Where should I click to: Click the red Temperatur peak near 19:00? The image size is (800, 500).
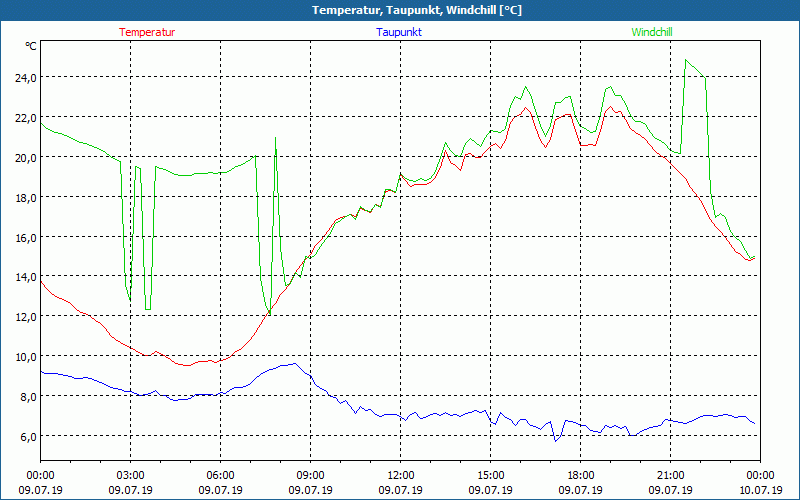pos(611,107)
